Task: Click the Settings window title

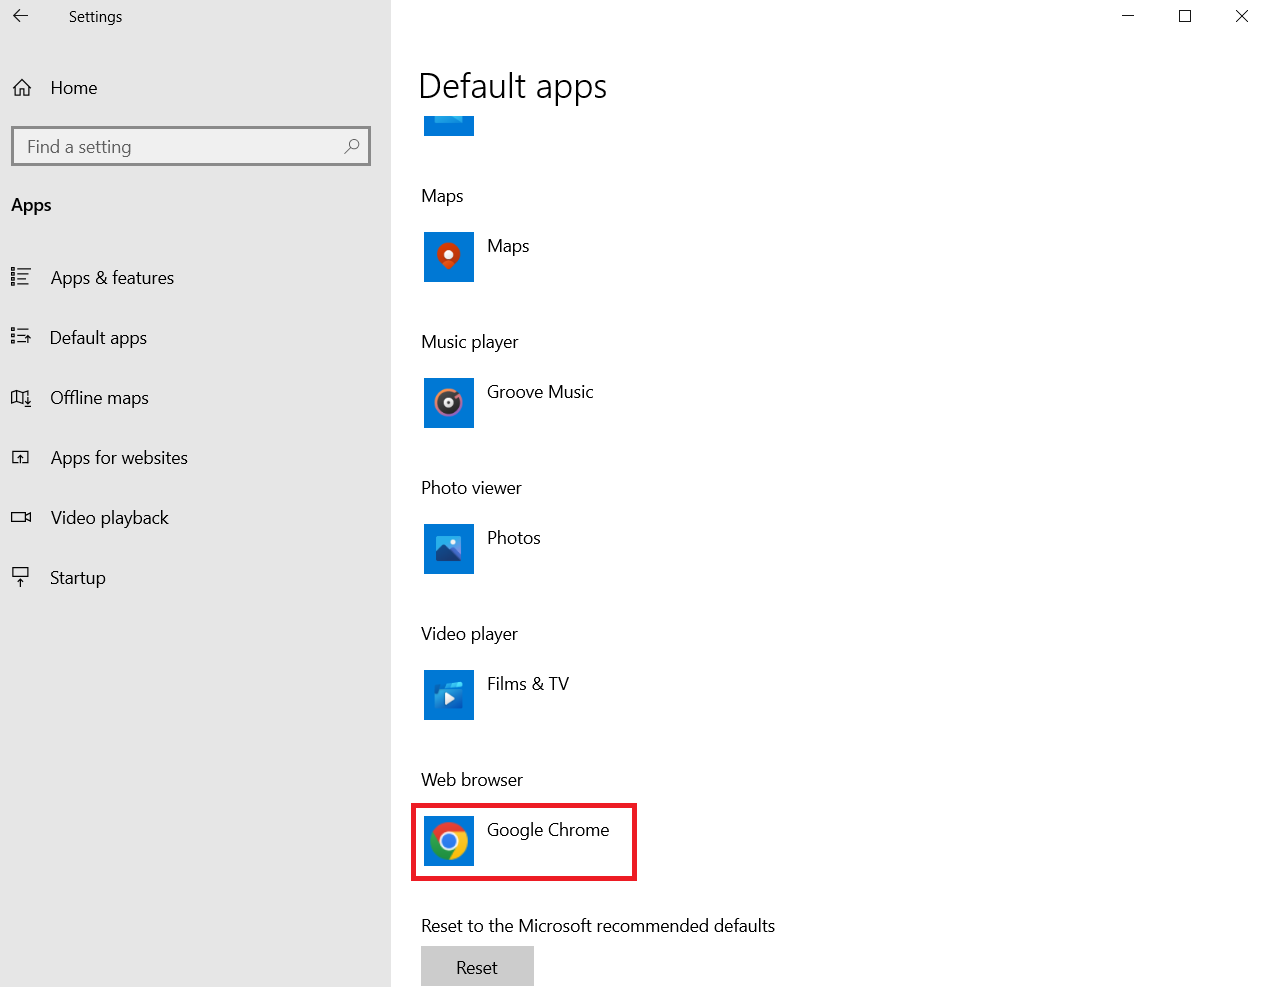Action: (x=95, y=17)
